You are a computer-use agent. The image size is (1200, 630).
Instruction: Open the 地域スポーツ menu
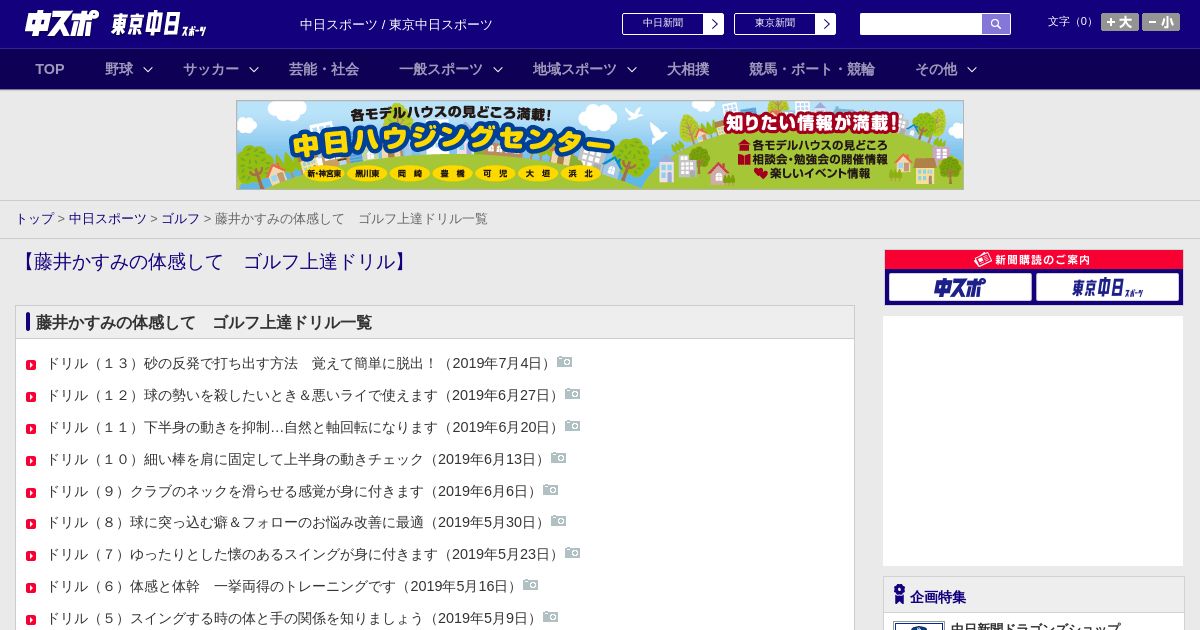575,69
